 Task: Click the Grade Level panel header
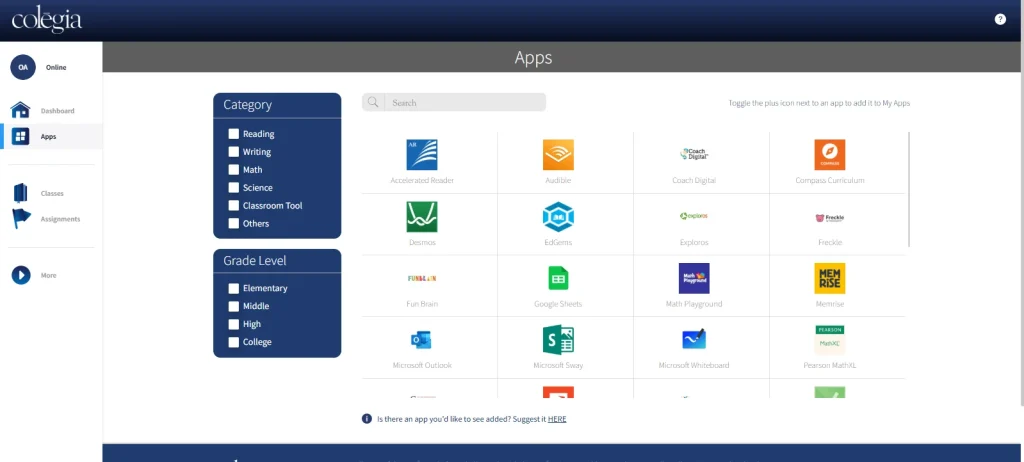(277, 261)
